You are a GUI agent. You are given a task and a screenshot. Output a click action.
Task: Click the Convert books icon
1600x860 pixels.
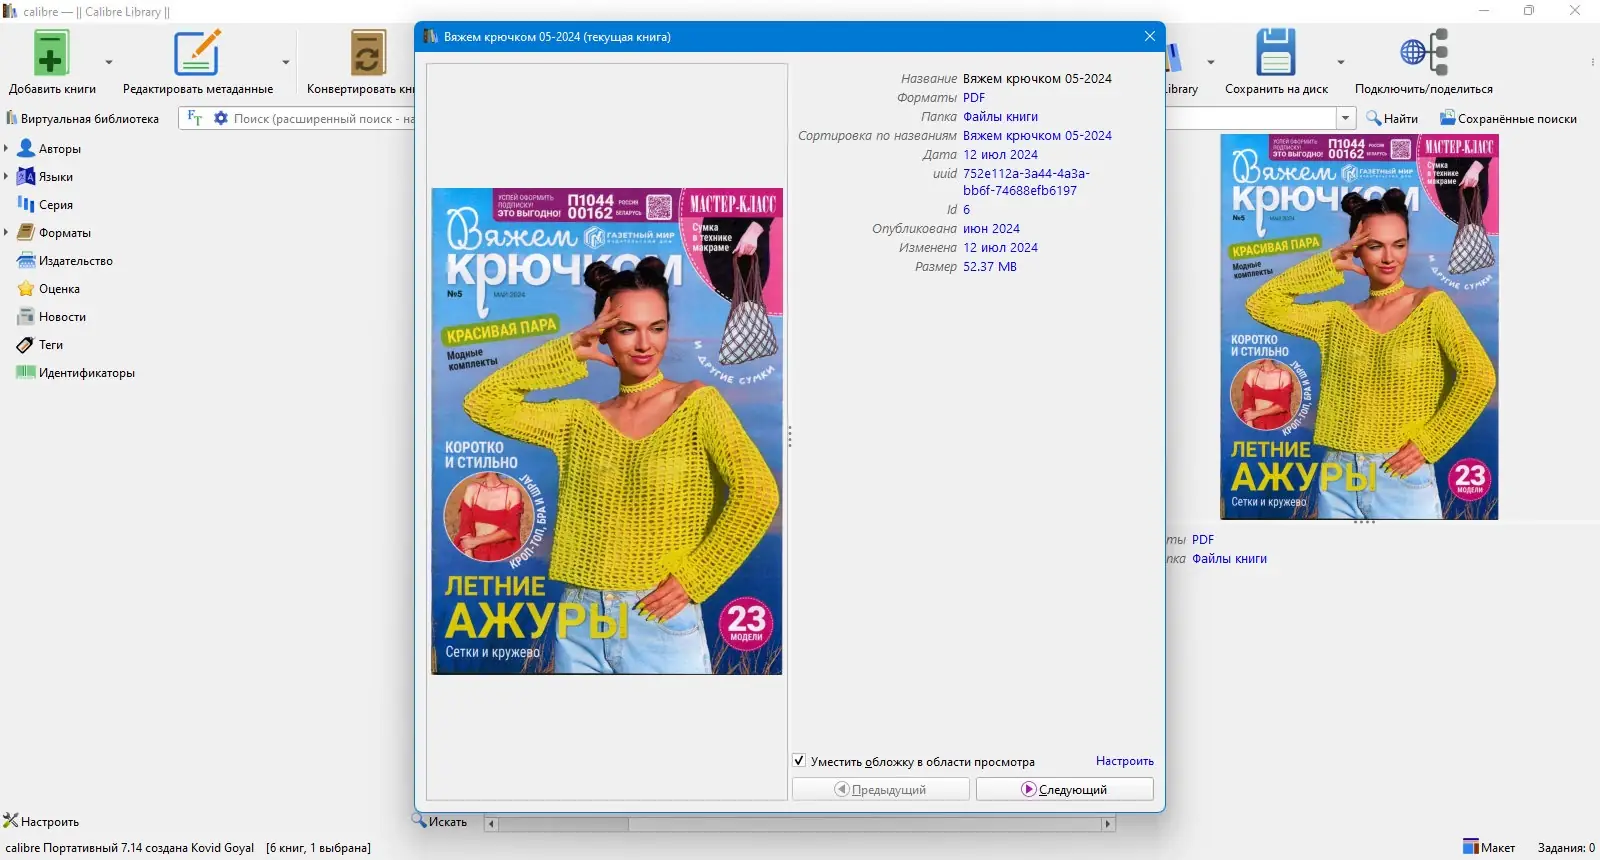368,53
